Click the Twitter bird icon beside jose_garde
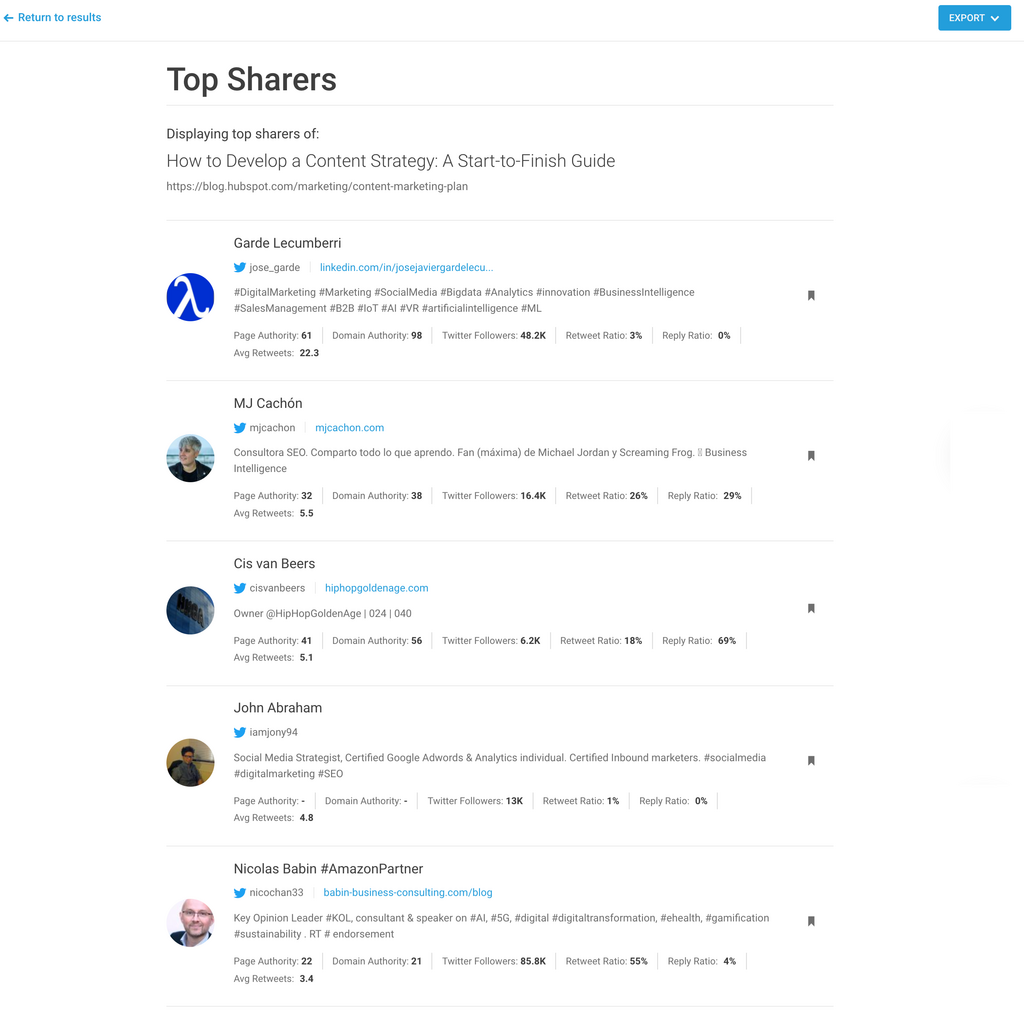 pos(240,267)
